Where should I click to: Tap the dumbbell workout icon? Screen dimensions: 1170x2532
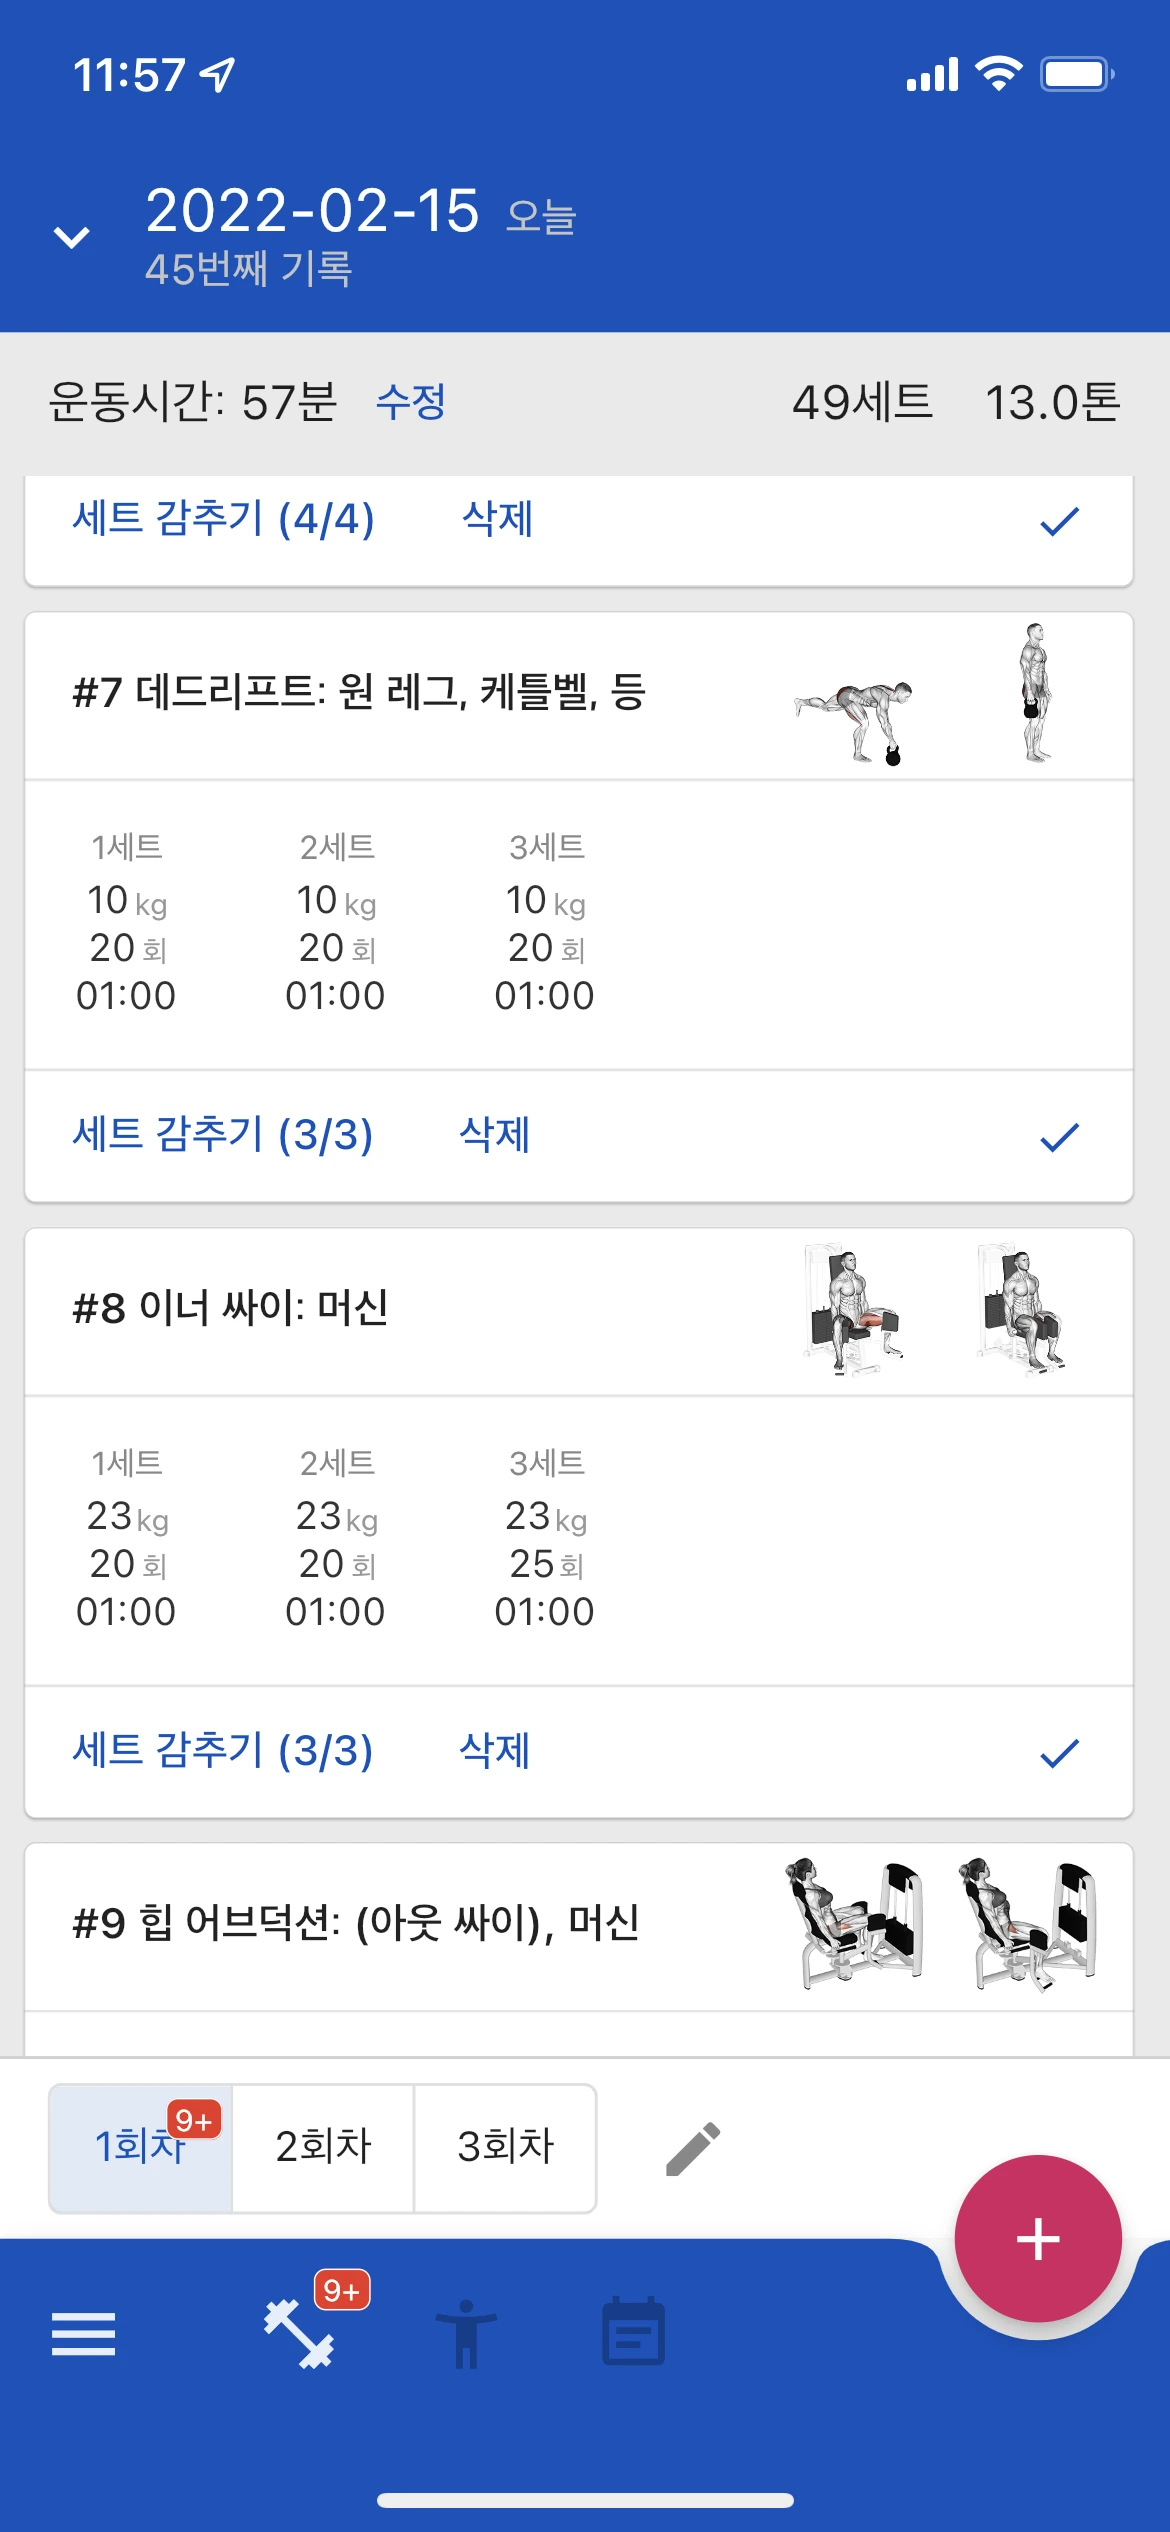[x=299, y=2333]
